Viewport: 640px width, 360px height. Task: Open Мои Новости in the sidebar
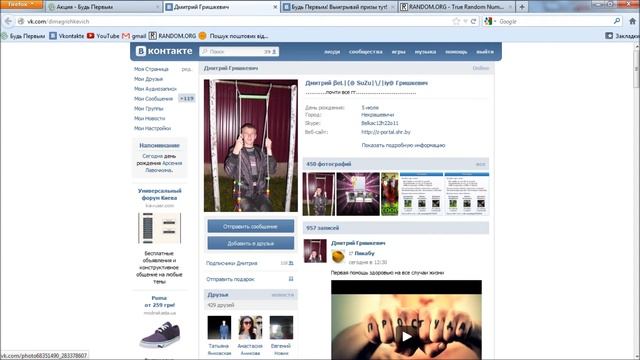coord(149,118)
